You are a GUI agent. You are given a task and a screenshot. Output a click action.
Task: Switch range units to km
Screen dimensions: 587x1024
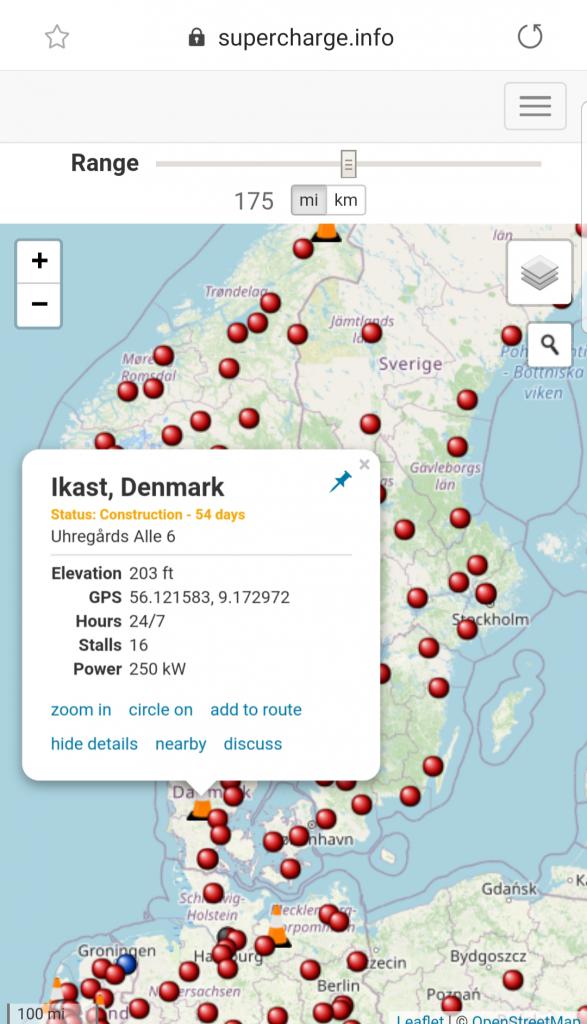(x=345, y=200)
